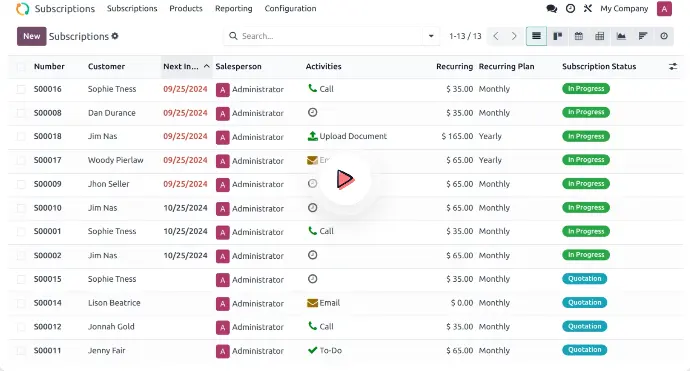The image size is (690, 371).
Task: Click the clock activity icon for S00002
Action: click(312, 255)
